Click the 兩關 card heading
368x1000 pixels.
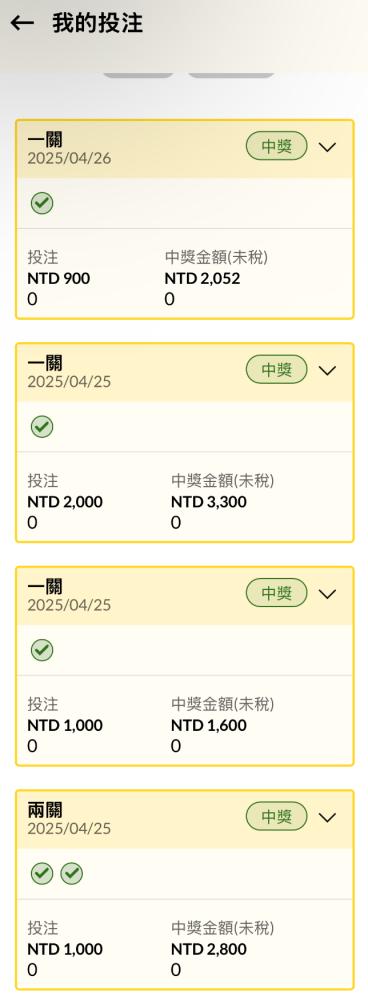[45, 810]
